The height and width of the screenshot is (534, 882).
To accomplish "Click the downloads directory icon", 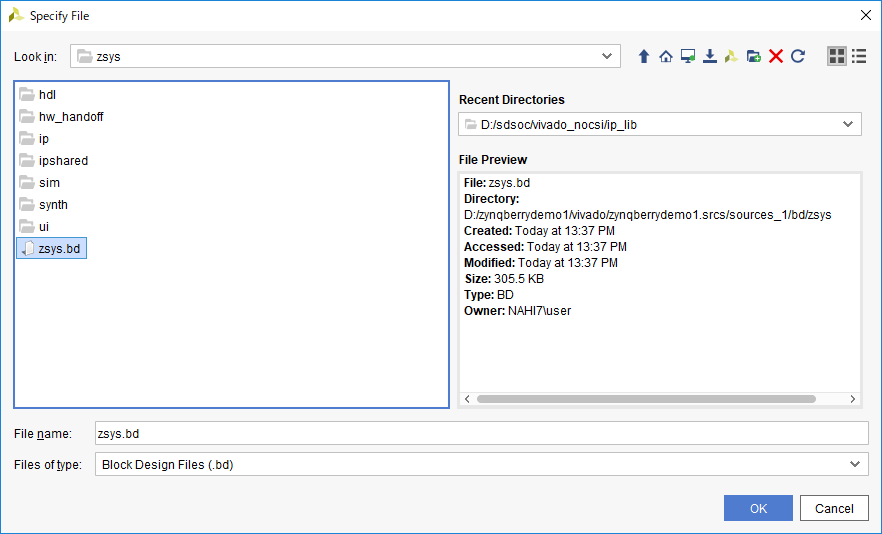I will (x=710, y=57).
